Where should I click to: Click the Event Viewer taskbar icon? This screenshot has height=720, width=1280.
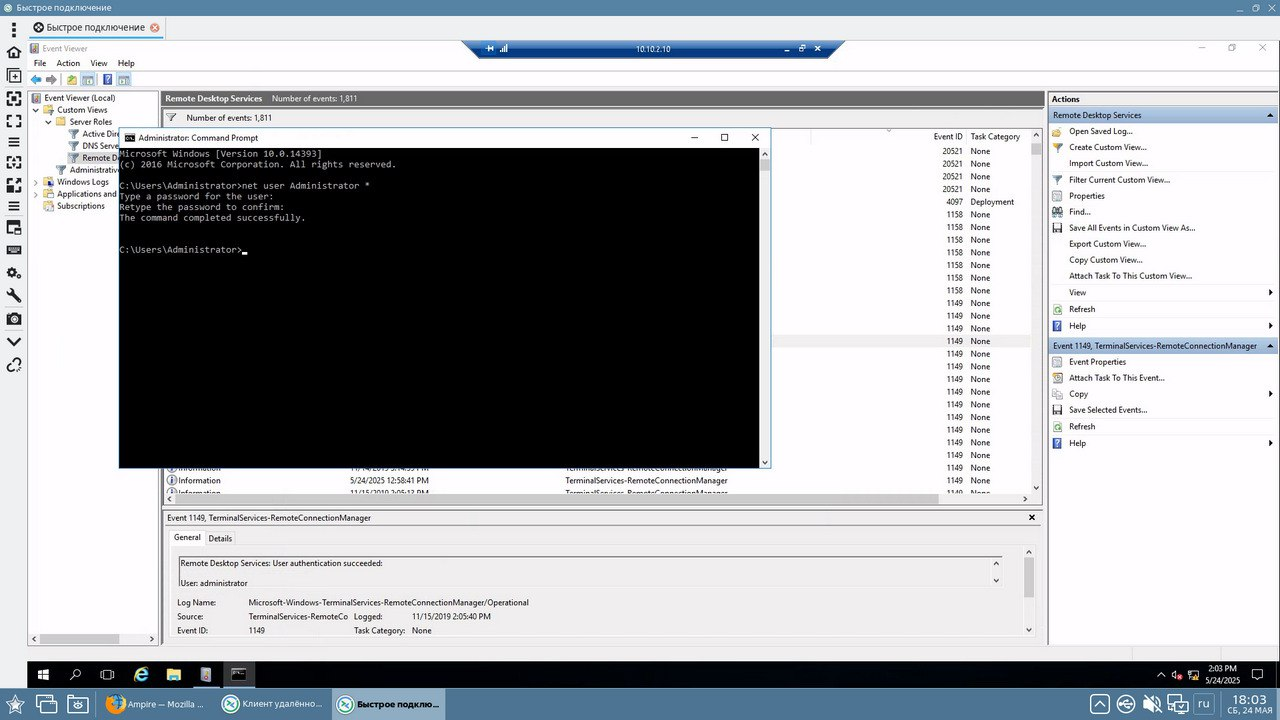pos(206,675)
